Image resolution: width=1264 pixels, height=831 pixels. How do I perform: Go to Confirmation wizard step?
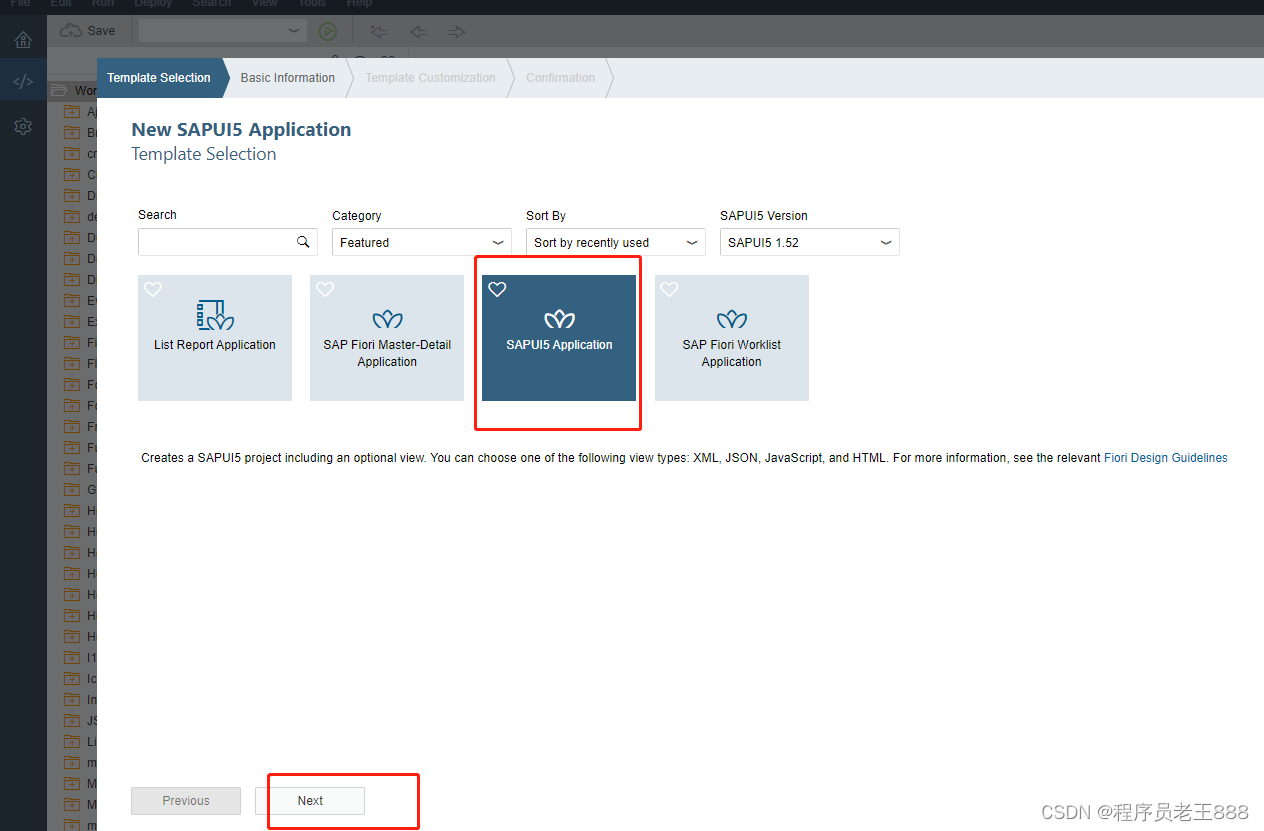561,78
